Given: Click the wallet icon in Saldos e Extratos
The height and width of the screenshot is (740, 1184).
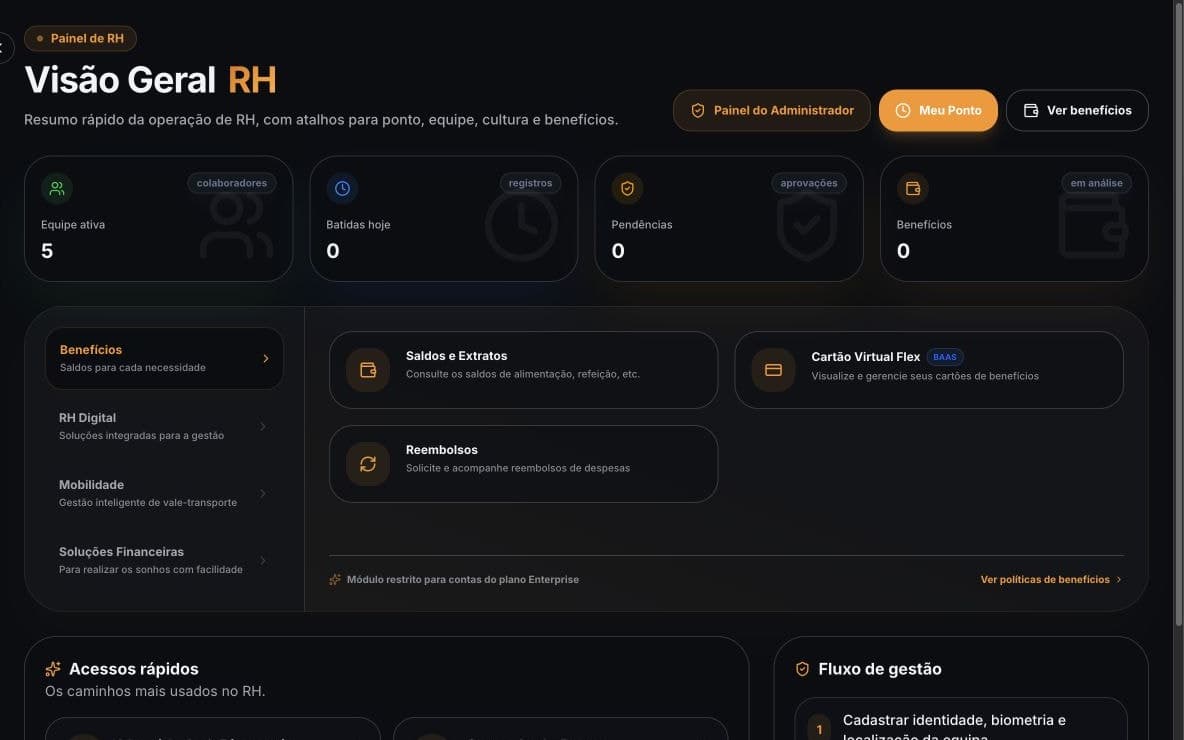Looking at the screenshot, I should click(x=368, y=370).
